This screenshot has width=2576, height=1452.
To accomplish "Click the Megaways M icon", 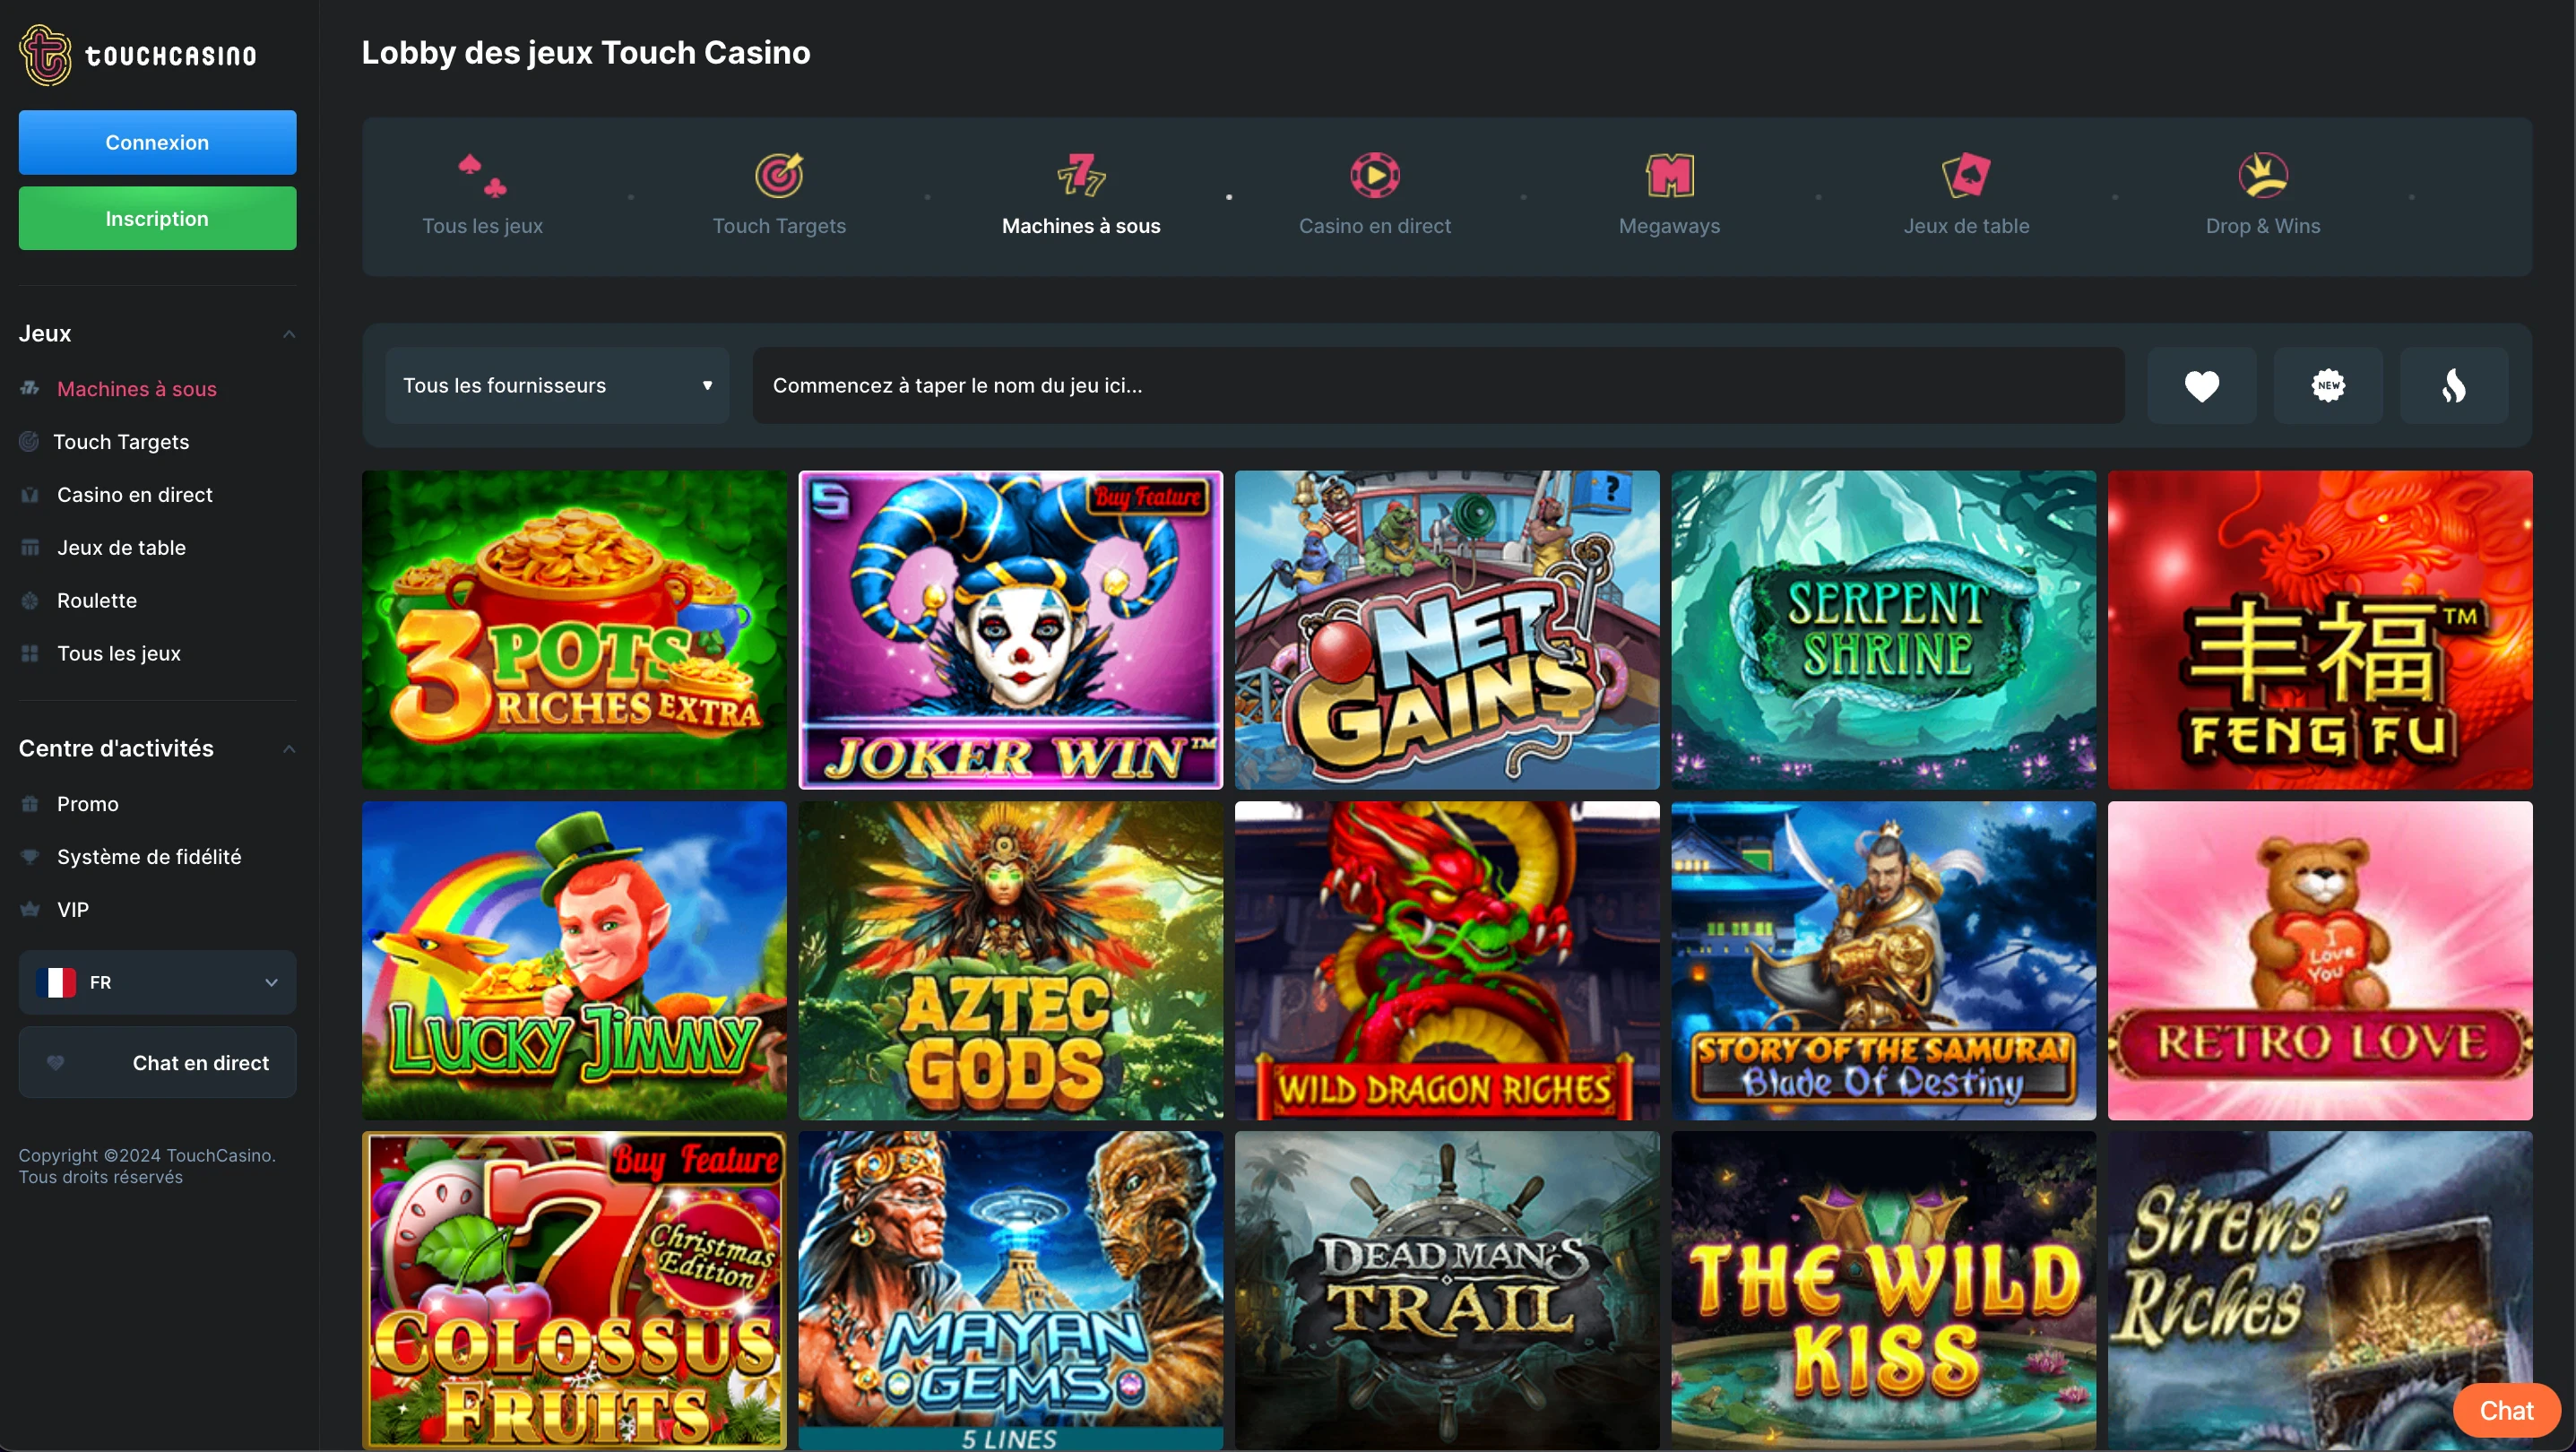I will pyautogui.click(x=1669, y=175).
